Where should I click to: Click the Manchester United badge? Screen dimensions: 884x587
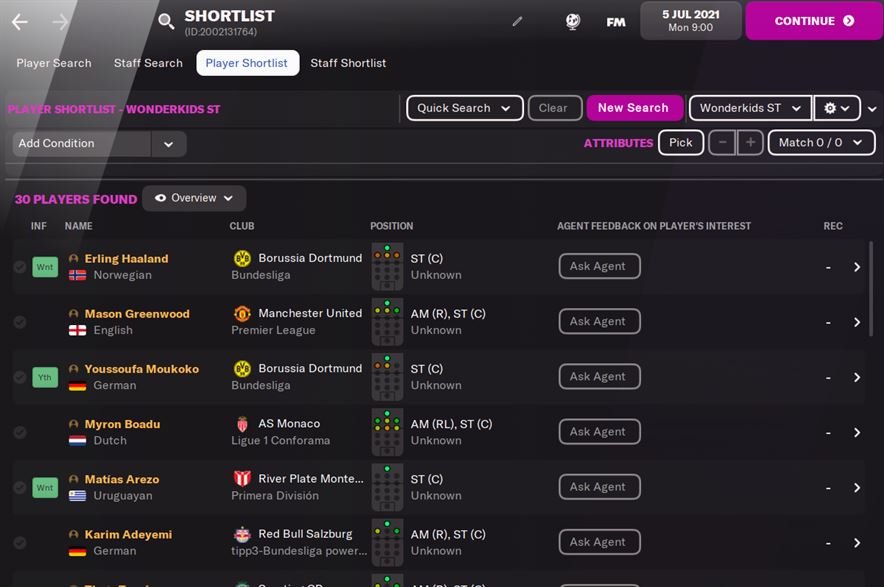242,314
